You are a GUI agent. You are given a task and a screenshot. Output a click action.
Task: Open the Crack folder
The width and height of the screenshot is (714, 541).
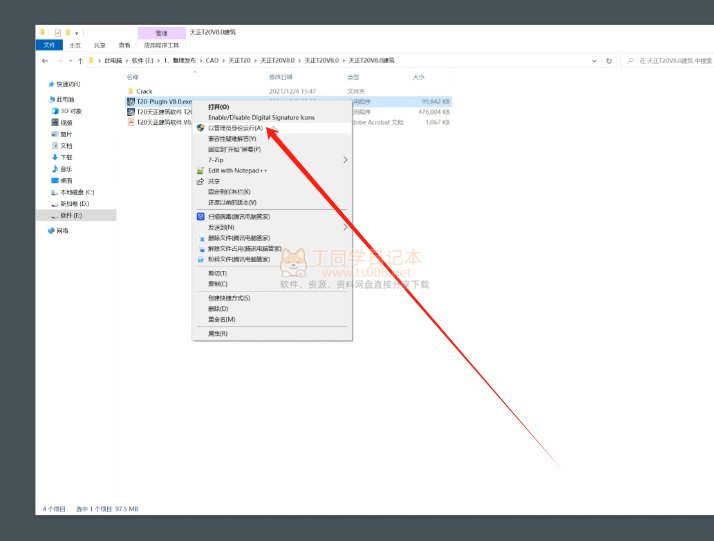click(x=144, y=91)
